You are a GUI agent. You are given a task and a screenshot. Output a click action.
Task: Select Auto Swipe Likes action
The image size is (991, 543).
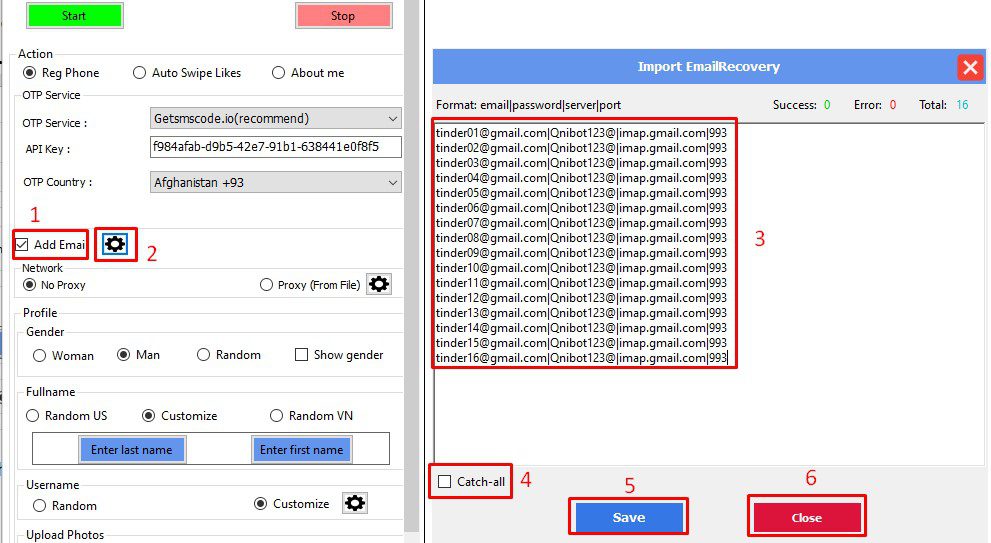(187, 73)
